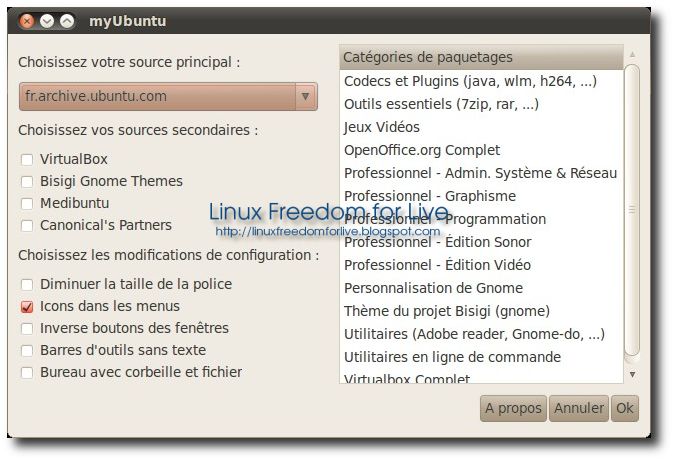
Task: Check the Bisigi Gnome Themes source
Action: point(27,181)
